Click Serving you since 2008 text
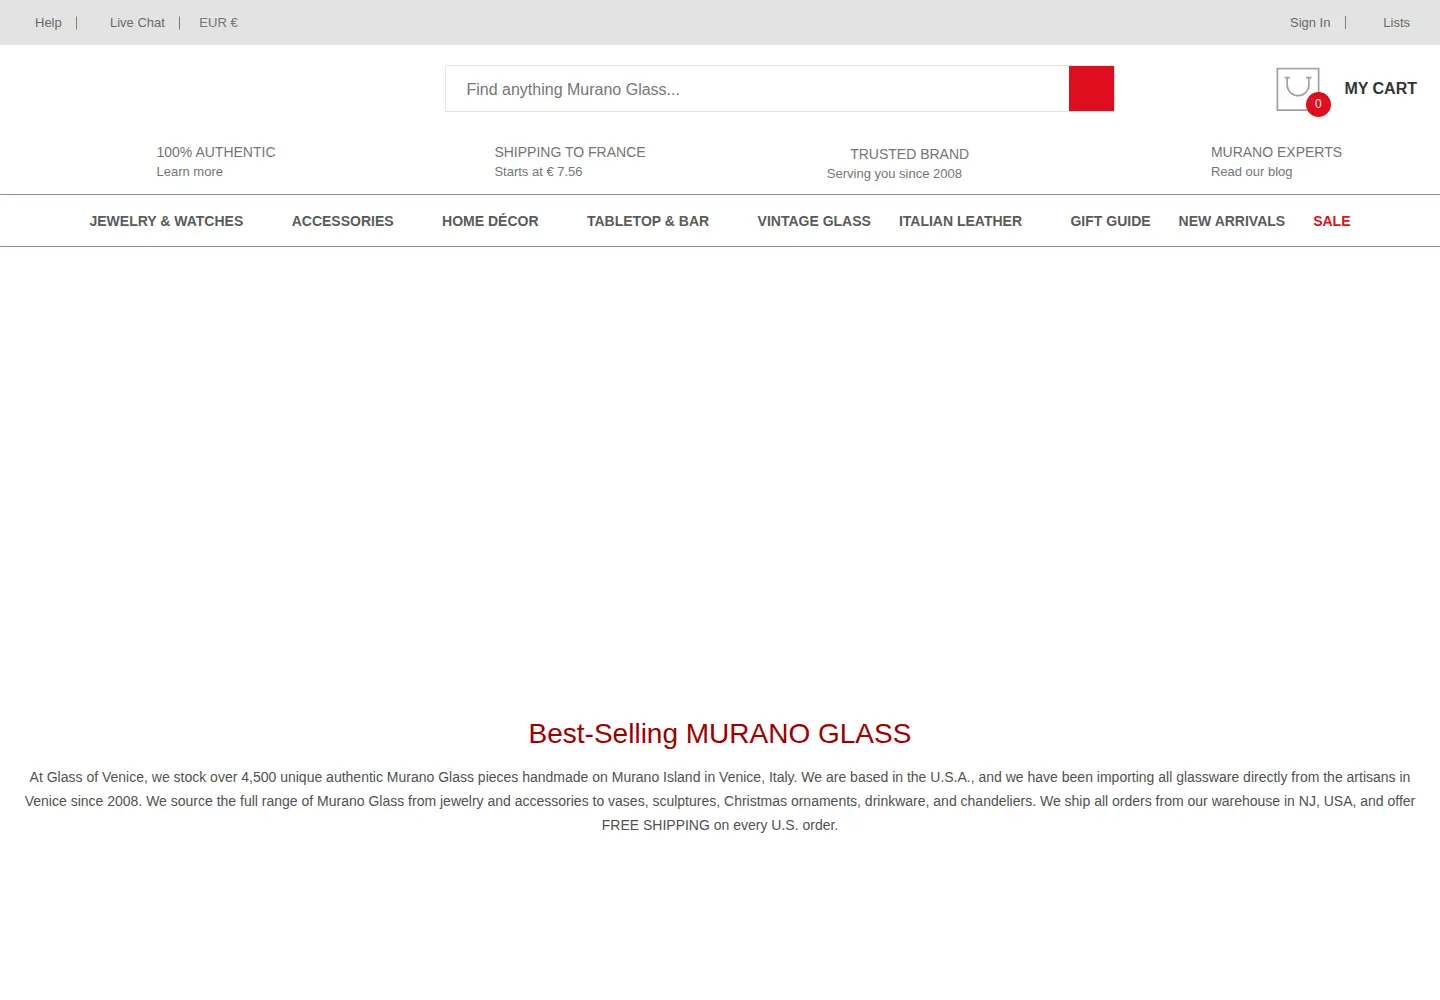This screenshot has width=1440, height=1000. (x=894, y=174)
